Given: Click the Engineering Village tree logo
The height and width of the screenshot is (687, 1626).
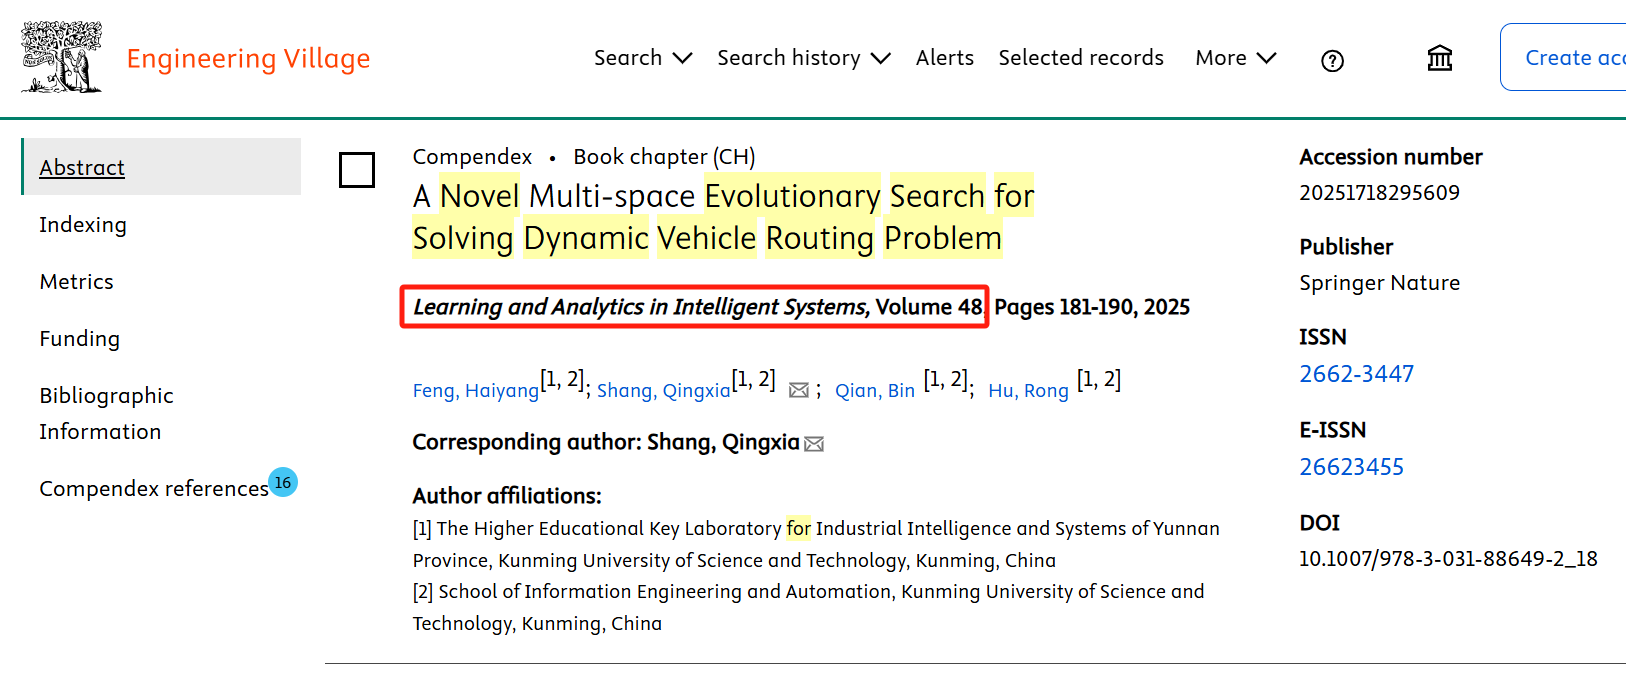Looking at the screenshot, I should (x=61, y=57).
